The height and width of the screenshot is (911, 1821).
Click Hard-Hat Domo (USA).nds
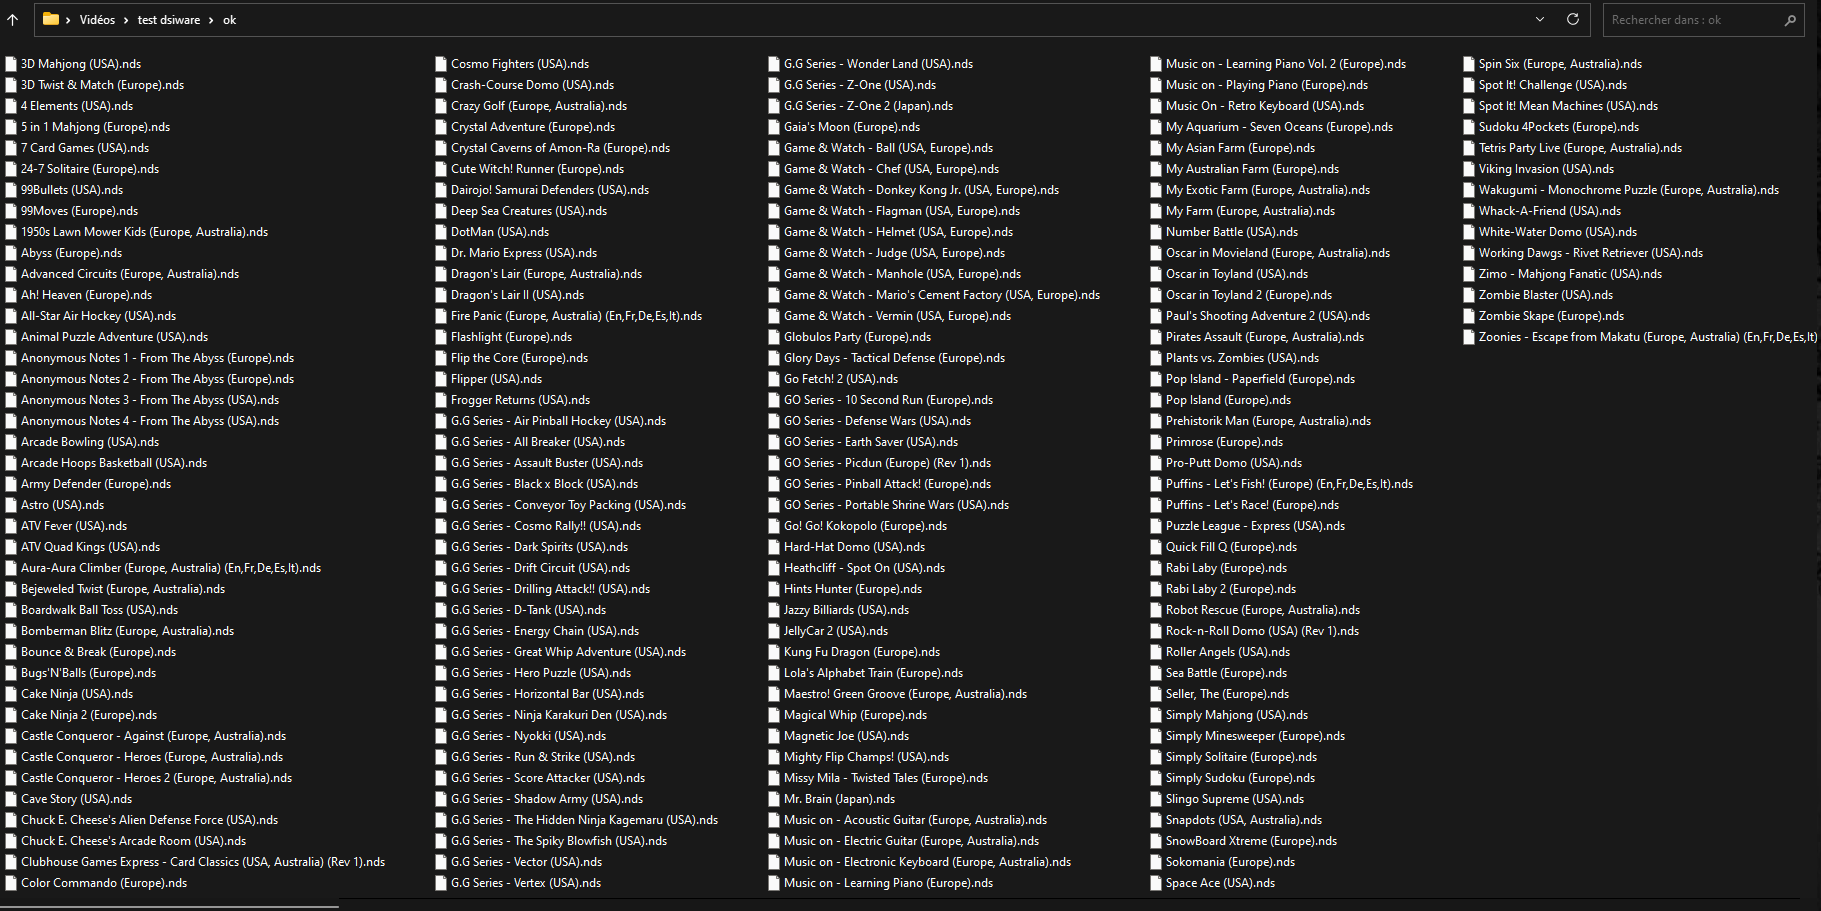(x=855, y=547)
